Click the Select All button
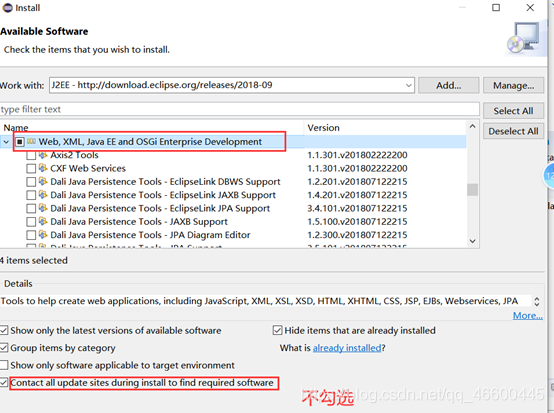The image size is (554, 413). [x=513, y=111]
